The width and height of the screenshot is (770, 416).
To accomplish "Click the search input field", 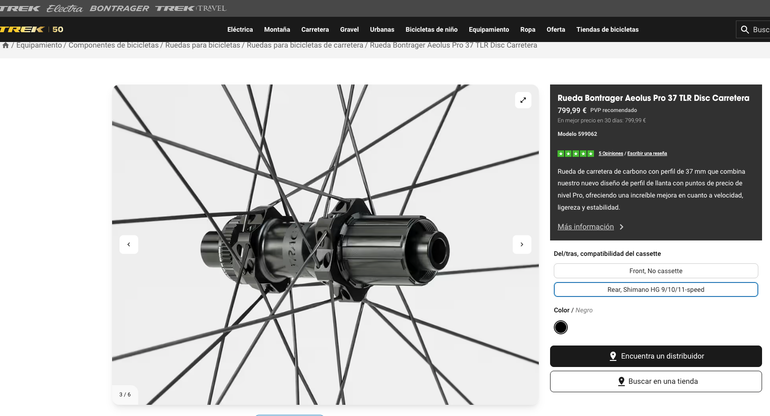I will point(753,29).
